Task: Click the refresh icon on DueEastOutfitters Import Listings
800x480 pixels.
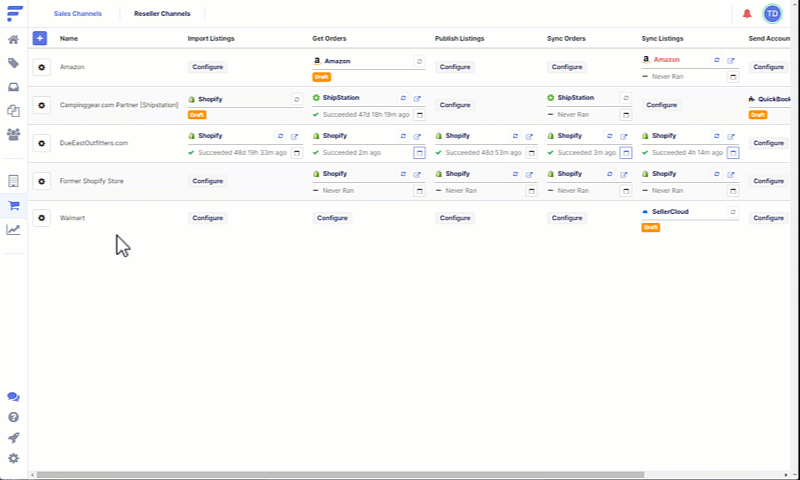Action: [280, 136]
